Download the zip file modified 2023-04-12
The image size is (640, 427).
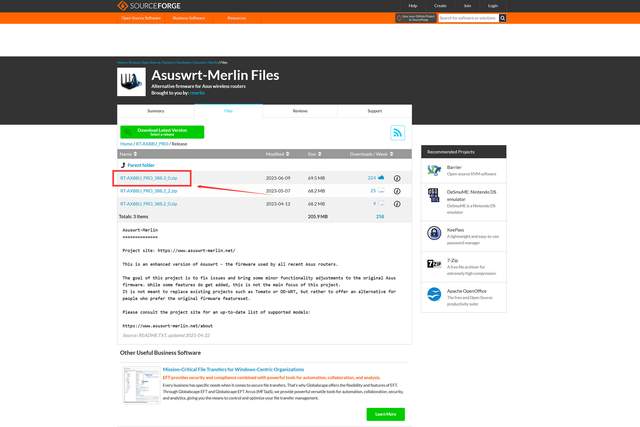(x=149, y=204)
